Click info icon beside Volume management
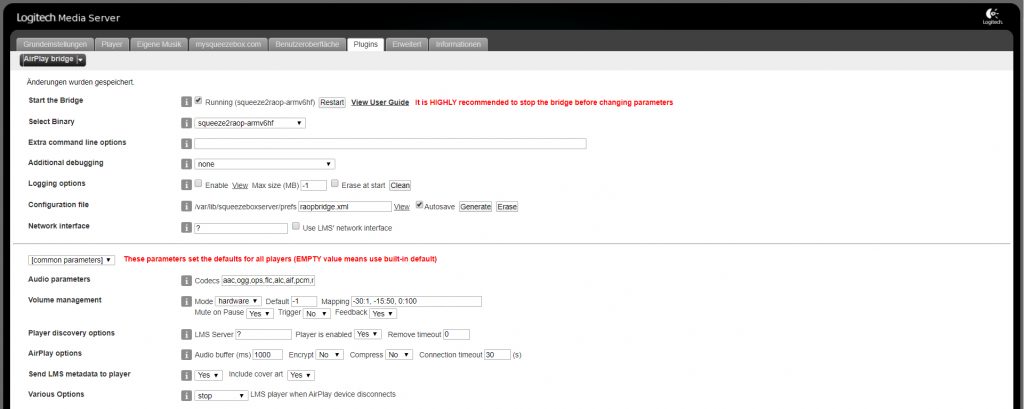1024x409 pixels. click(x=186, y=302)
